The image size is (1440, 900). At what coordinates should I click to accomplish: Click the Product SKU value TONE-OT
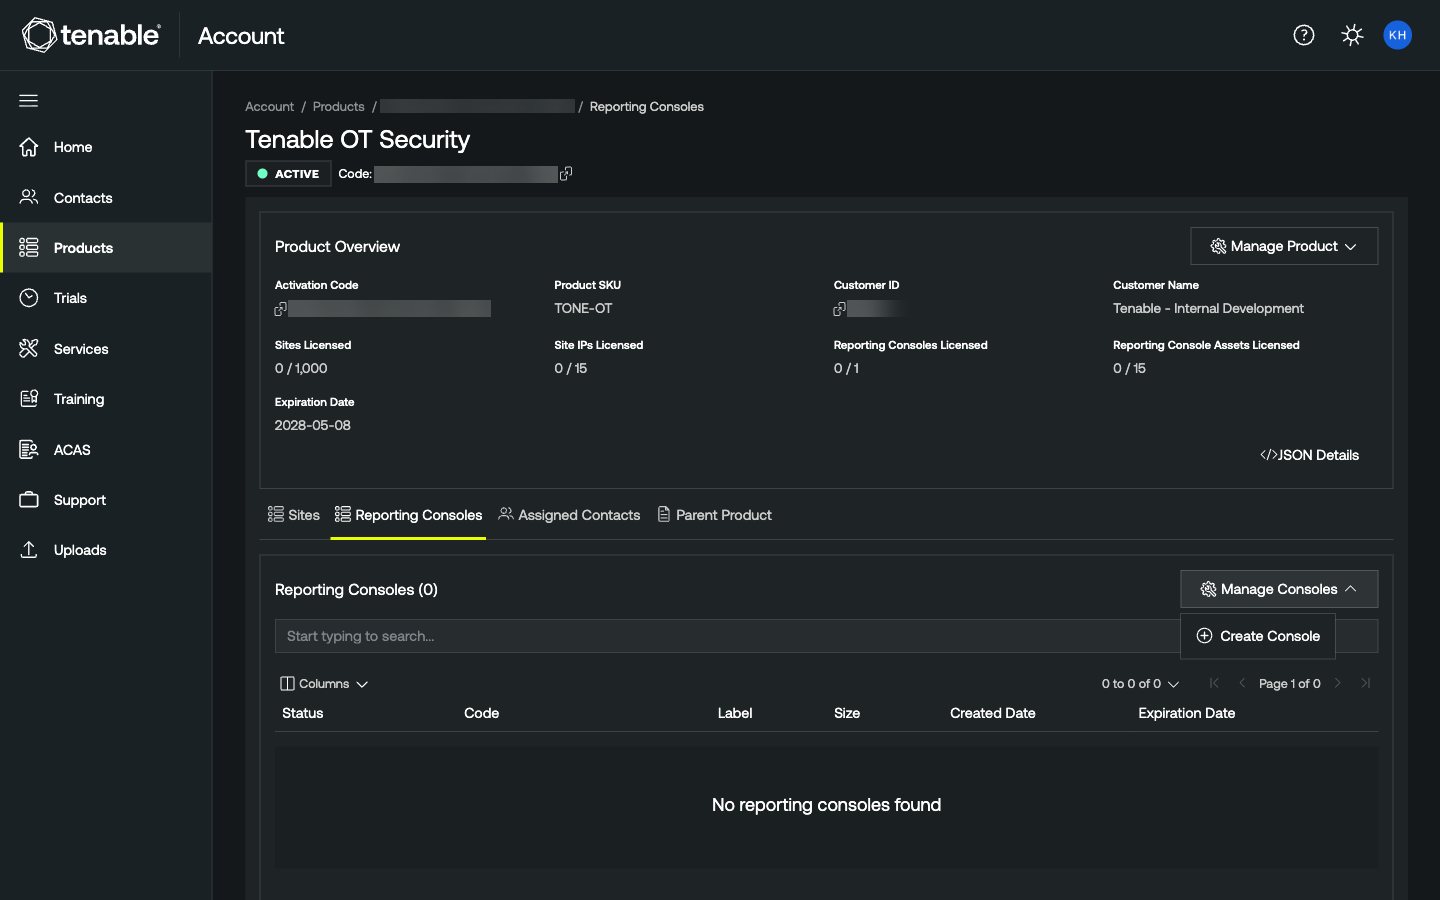pos(583,309)
